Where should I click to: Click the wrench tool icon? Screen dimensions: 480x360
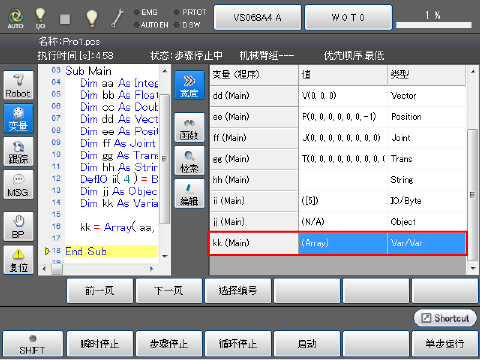coord(117,18)
